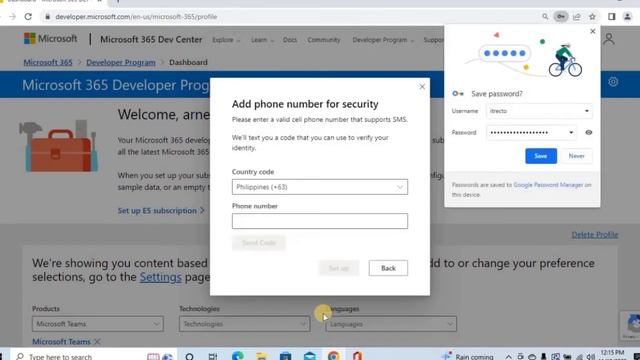Image resolution: width=640 pixels, height=360 pixels.
Task: Bookmark this page with the star icon
Action: click(592, 17)
